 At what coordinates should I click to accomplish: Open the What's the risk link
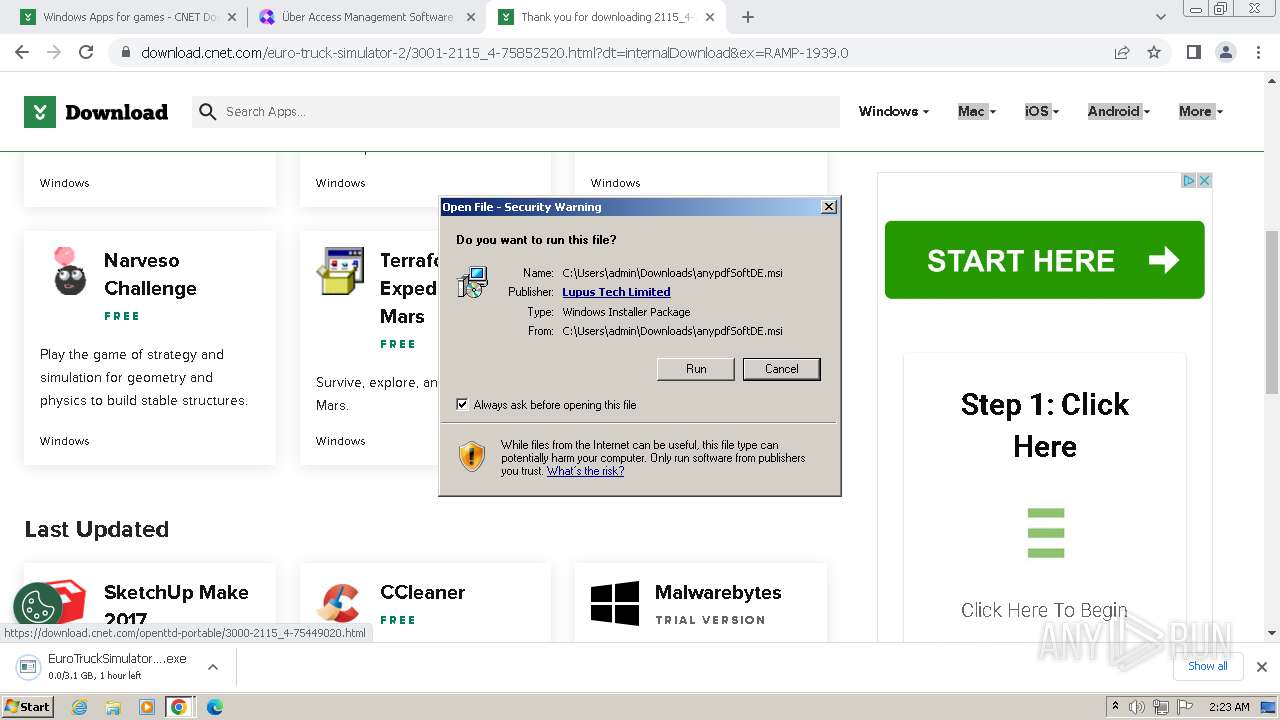(x=585, y=471)
